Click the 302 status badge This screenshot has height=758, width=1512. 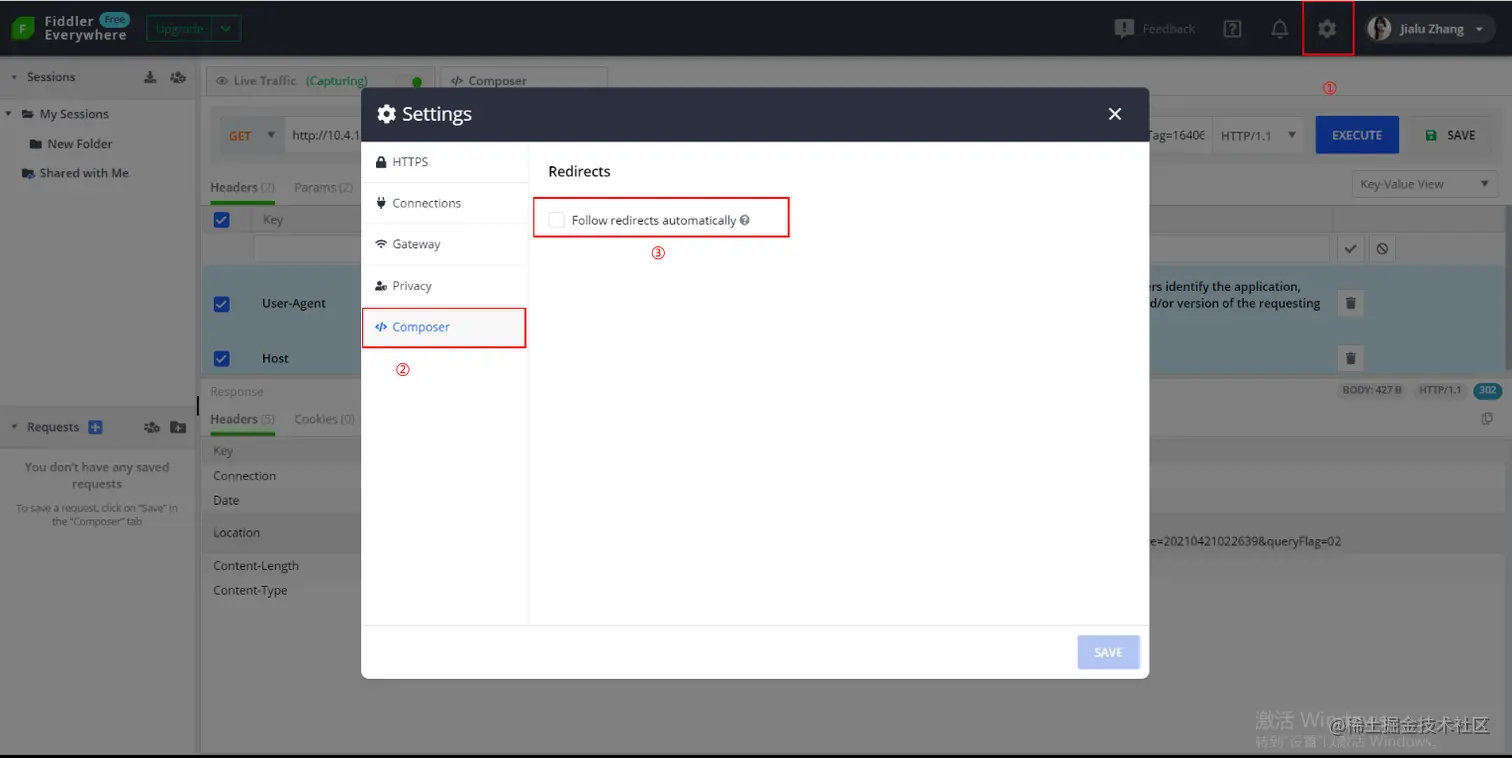pos(1488,390)
